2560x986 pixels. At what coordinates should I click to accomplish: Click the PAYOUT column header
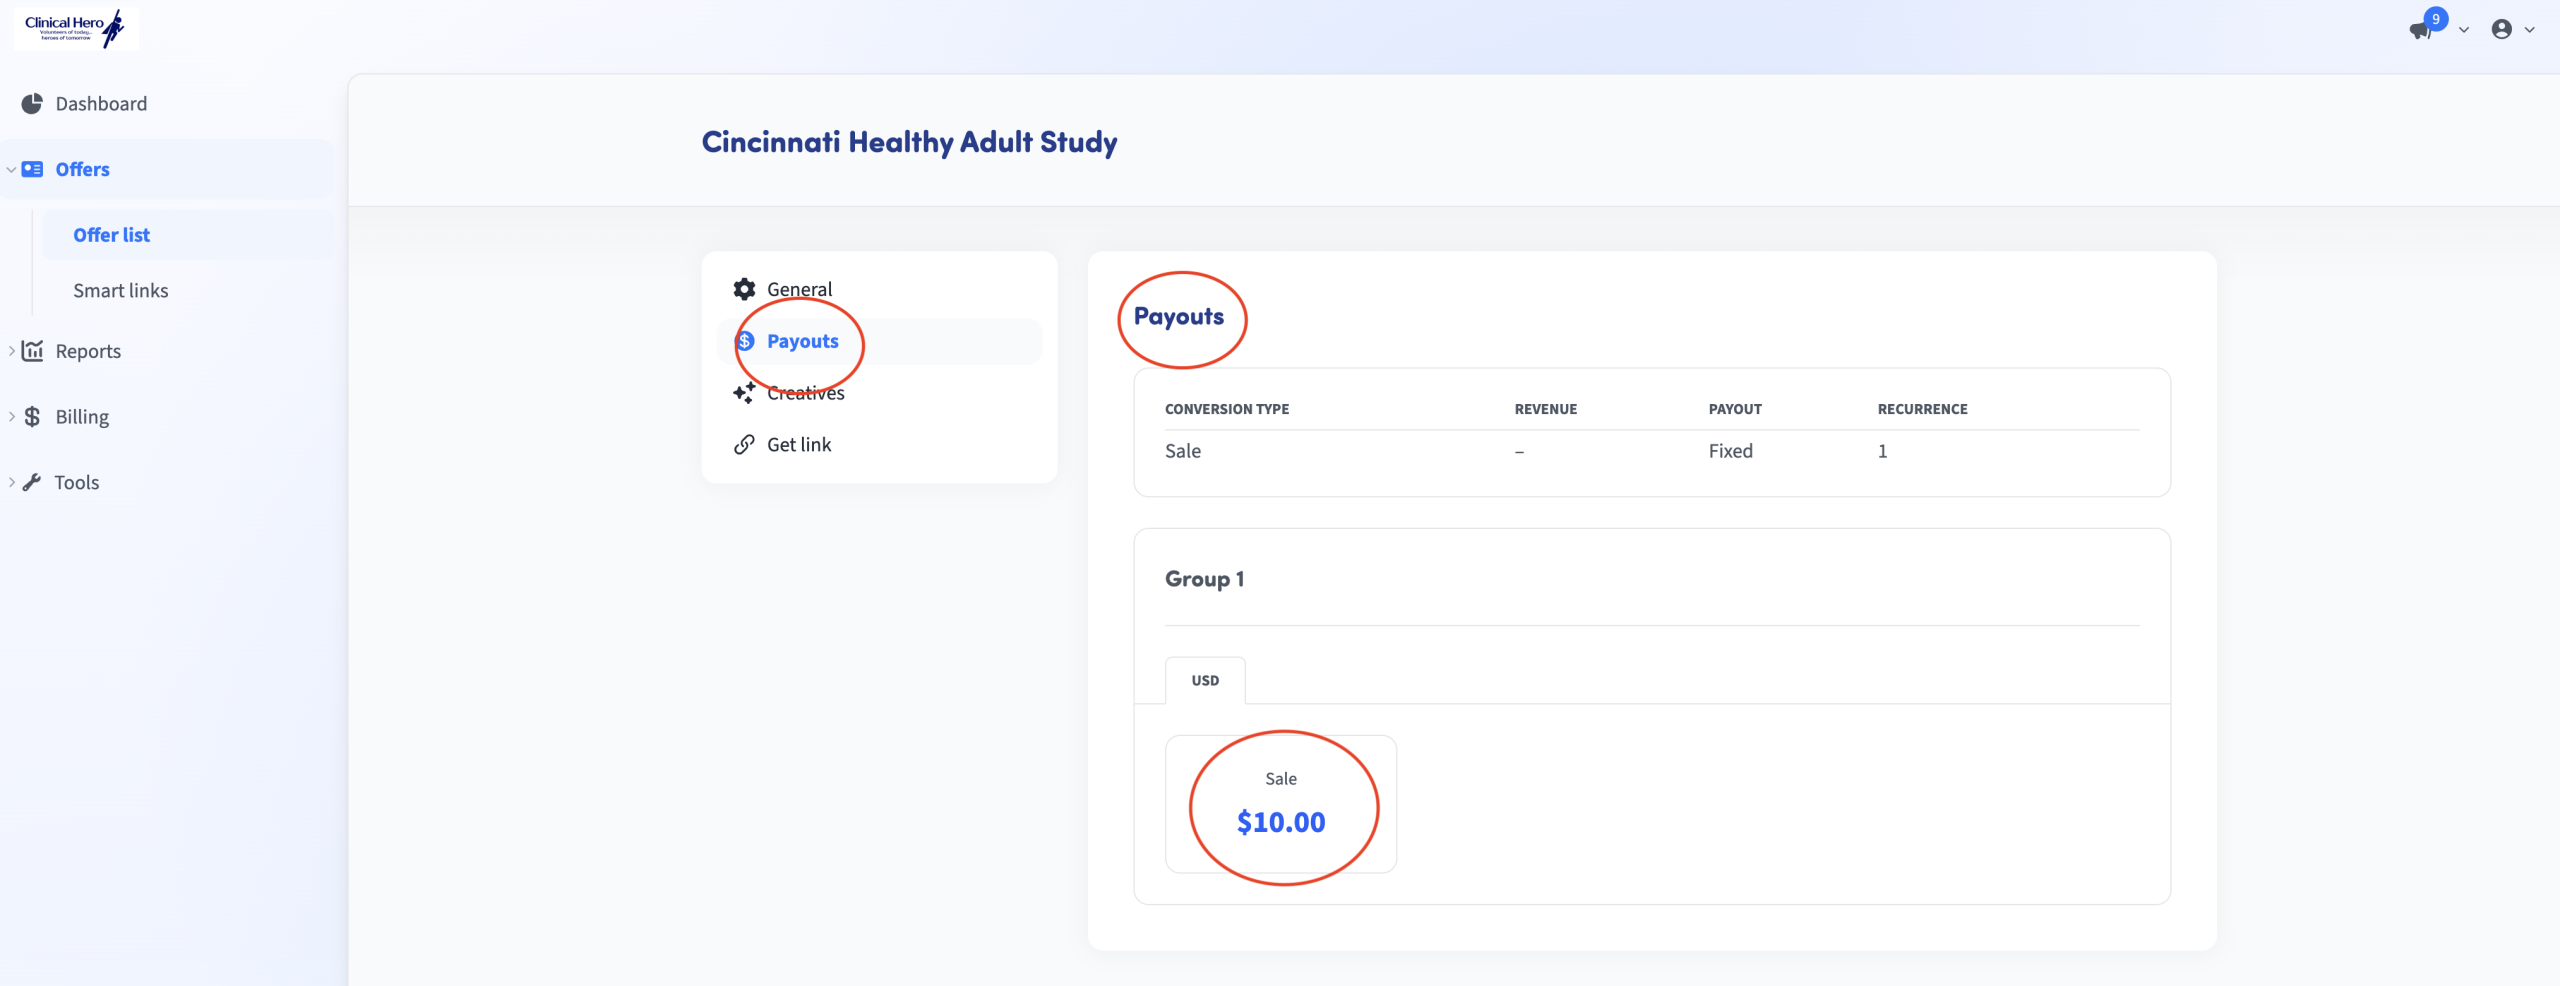pos(1735,409)
